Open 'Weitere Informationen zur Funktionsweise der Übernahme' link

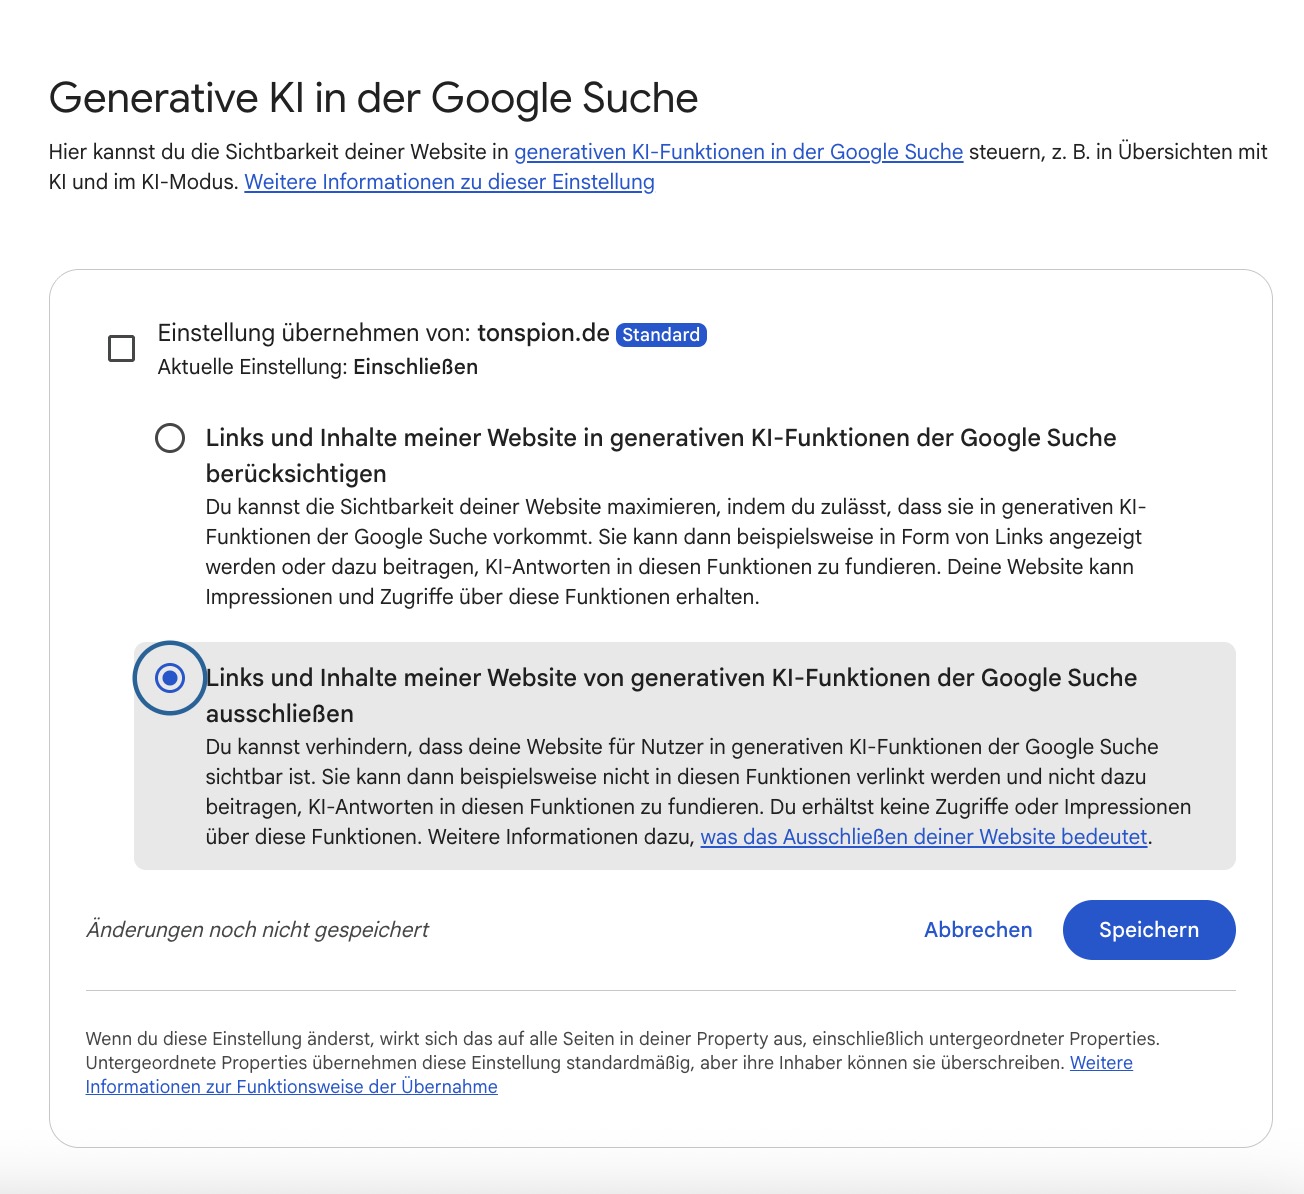(x=609, y=1075)
